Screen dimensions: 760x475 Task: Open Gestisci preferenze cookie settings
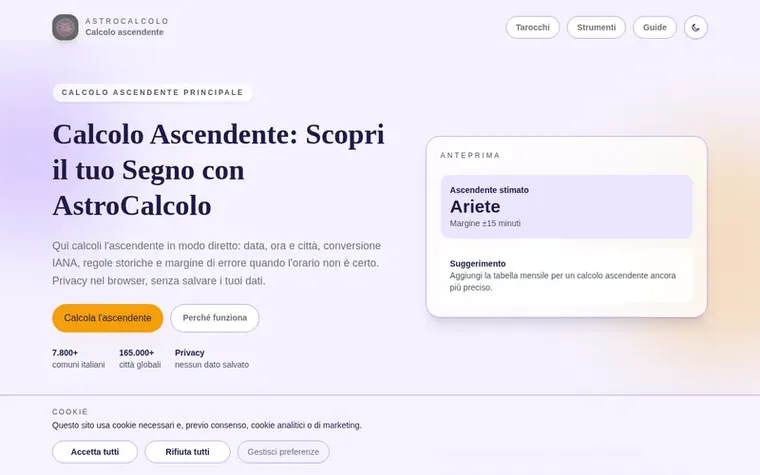point(283,452)
